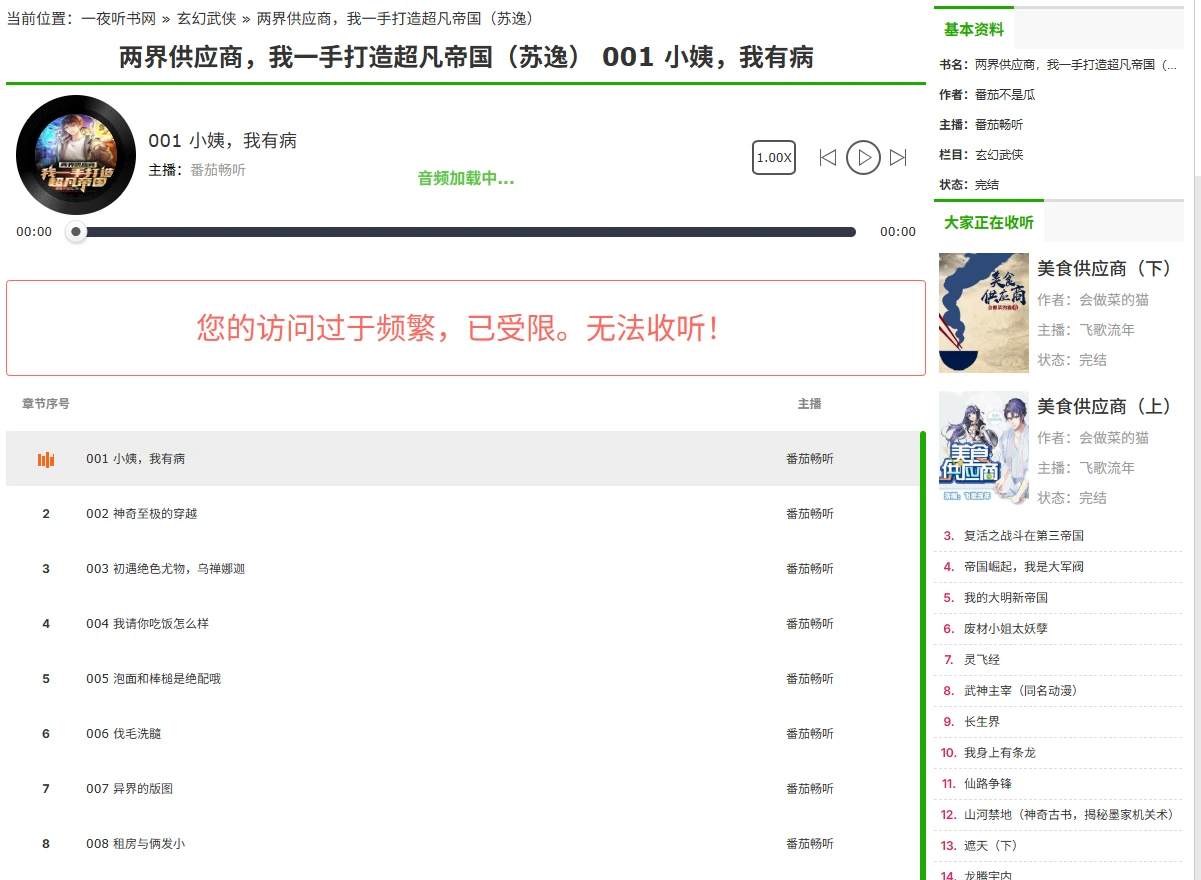
Task: Skip to the previous chapter track
Action: click(827, 158)
